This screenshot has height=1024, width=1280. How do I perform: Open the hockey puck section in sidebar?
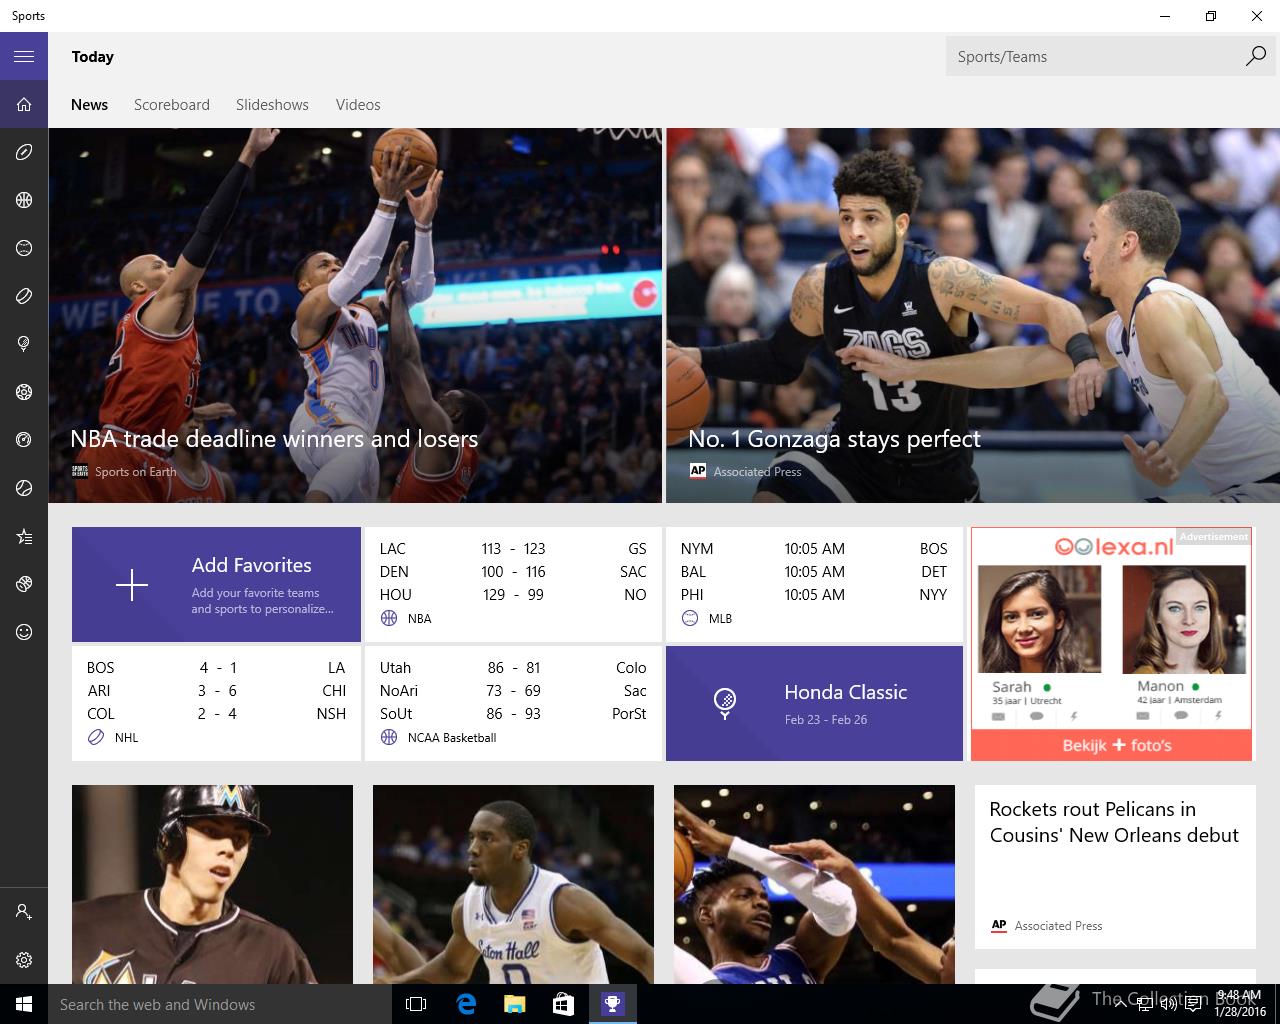(24, 296)
